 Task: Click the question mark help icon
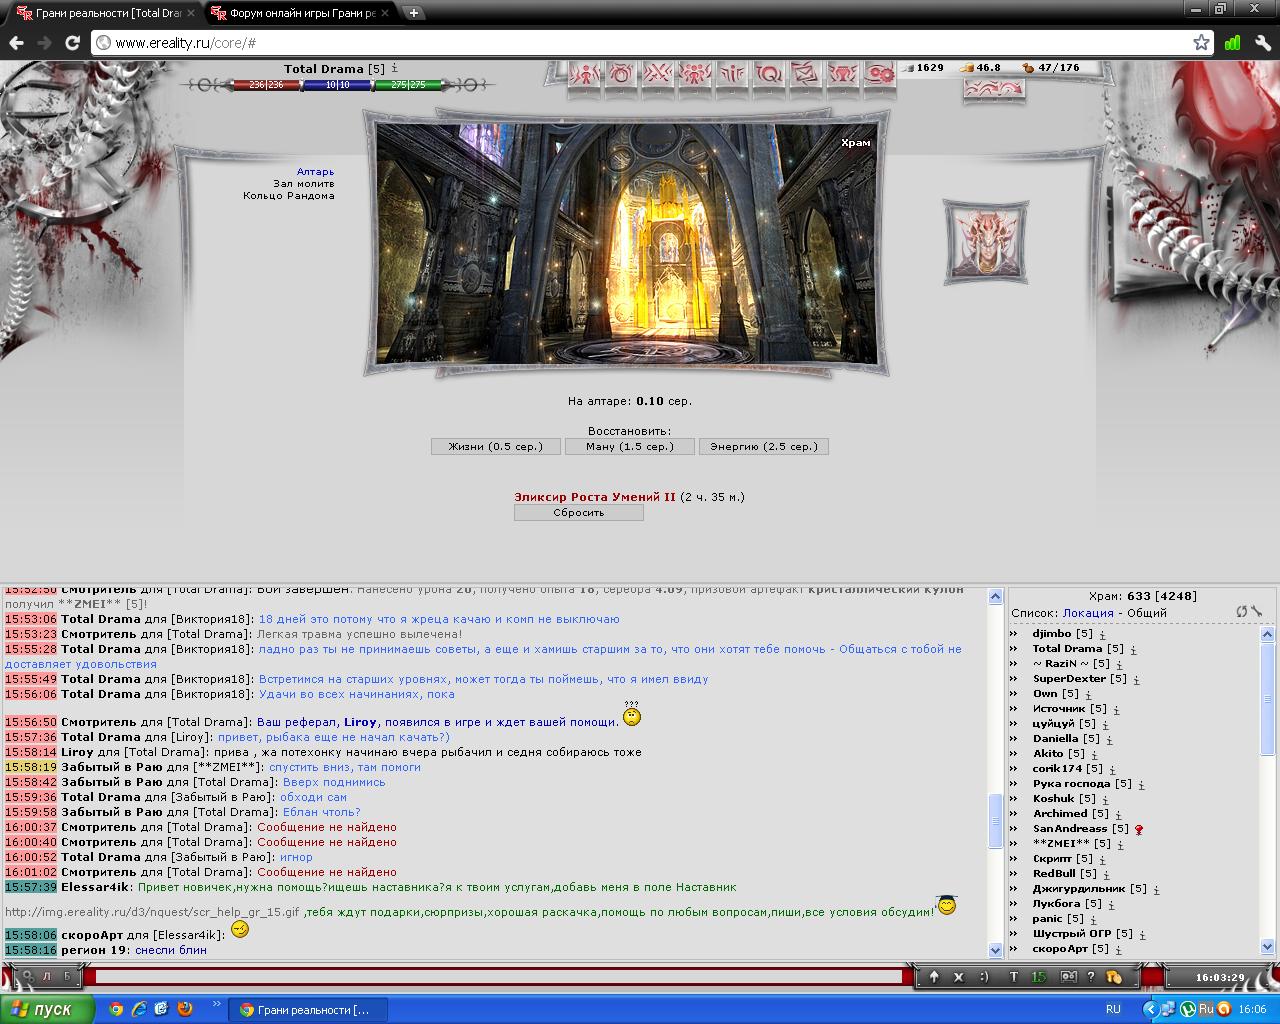(x=1090, y=977)
